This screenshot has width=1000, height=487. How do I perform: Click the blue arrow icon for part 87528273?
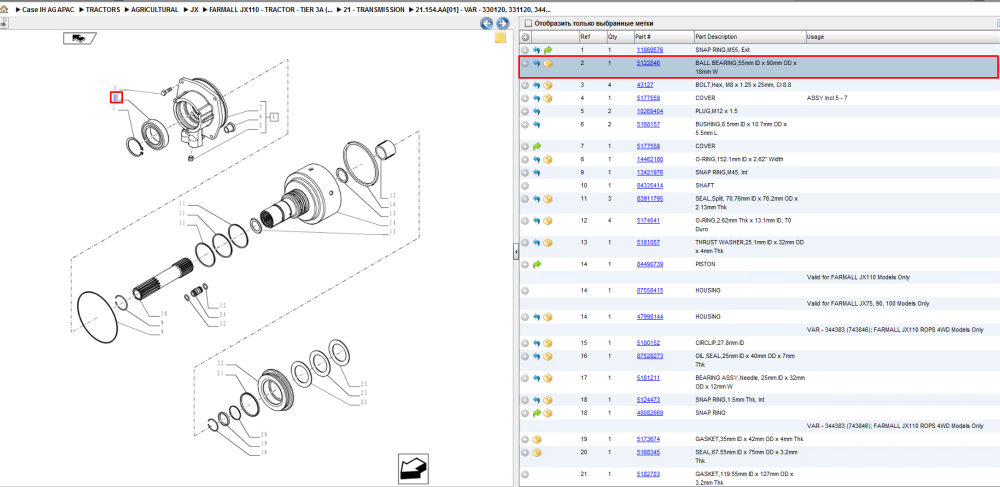click(537, 356)
